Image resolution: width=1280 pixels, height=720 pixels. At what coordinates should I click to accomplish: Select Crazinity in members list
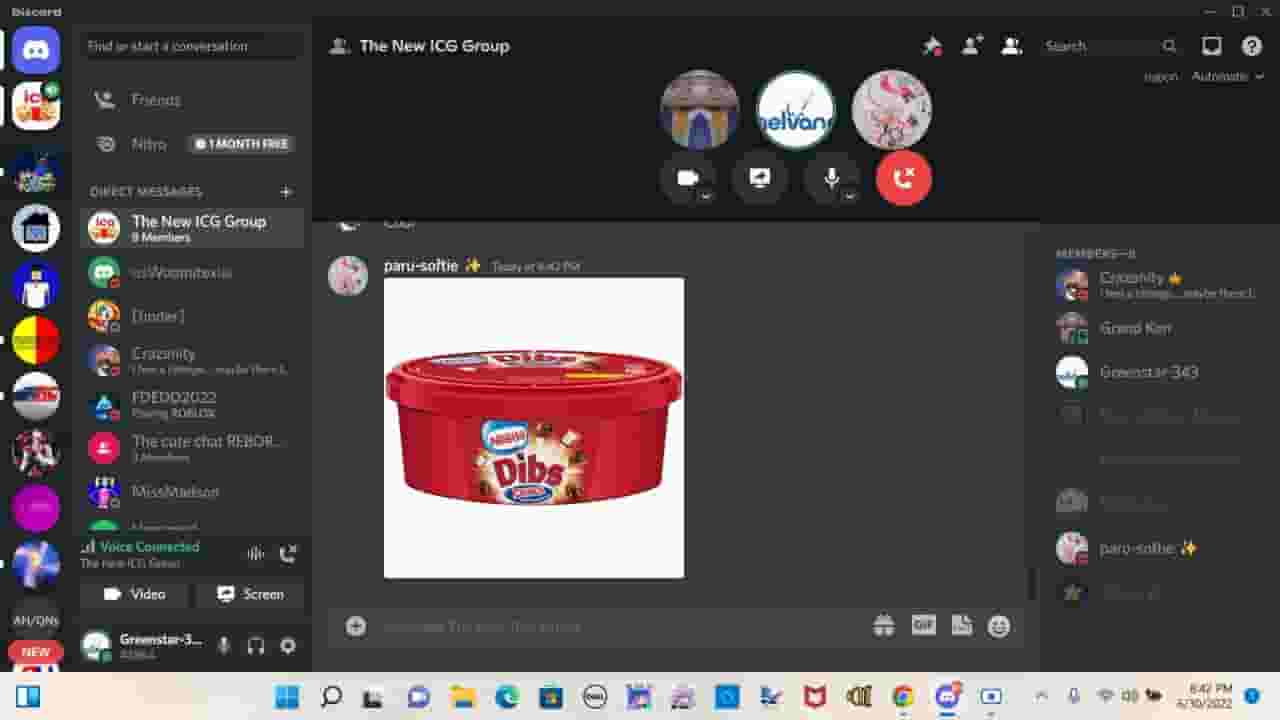tap(1158, 284)
